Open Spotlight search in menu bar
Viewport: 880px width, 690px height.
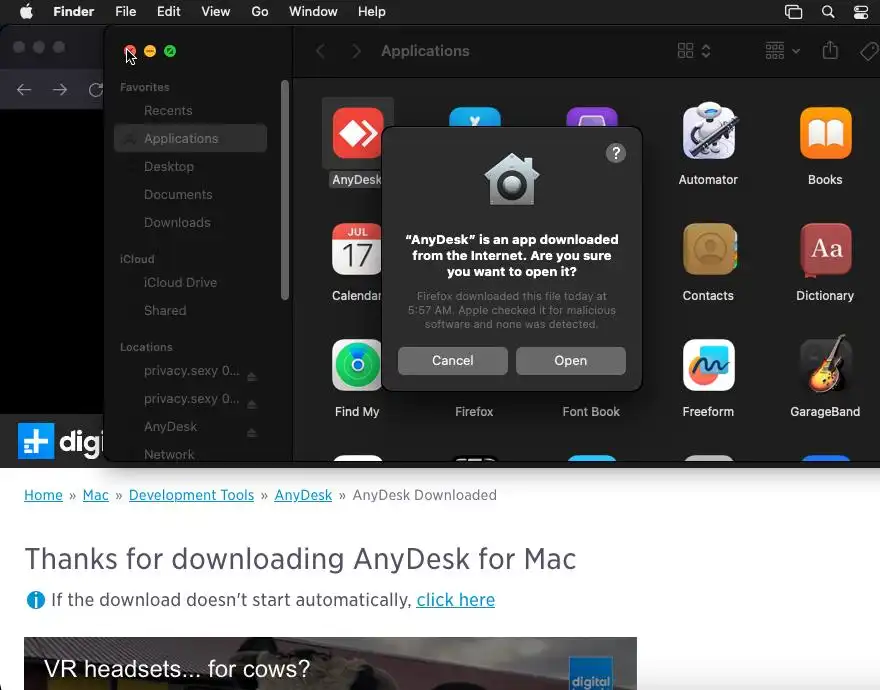[828, 12]
